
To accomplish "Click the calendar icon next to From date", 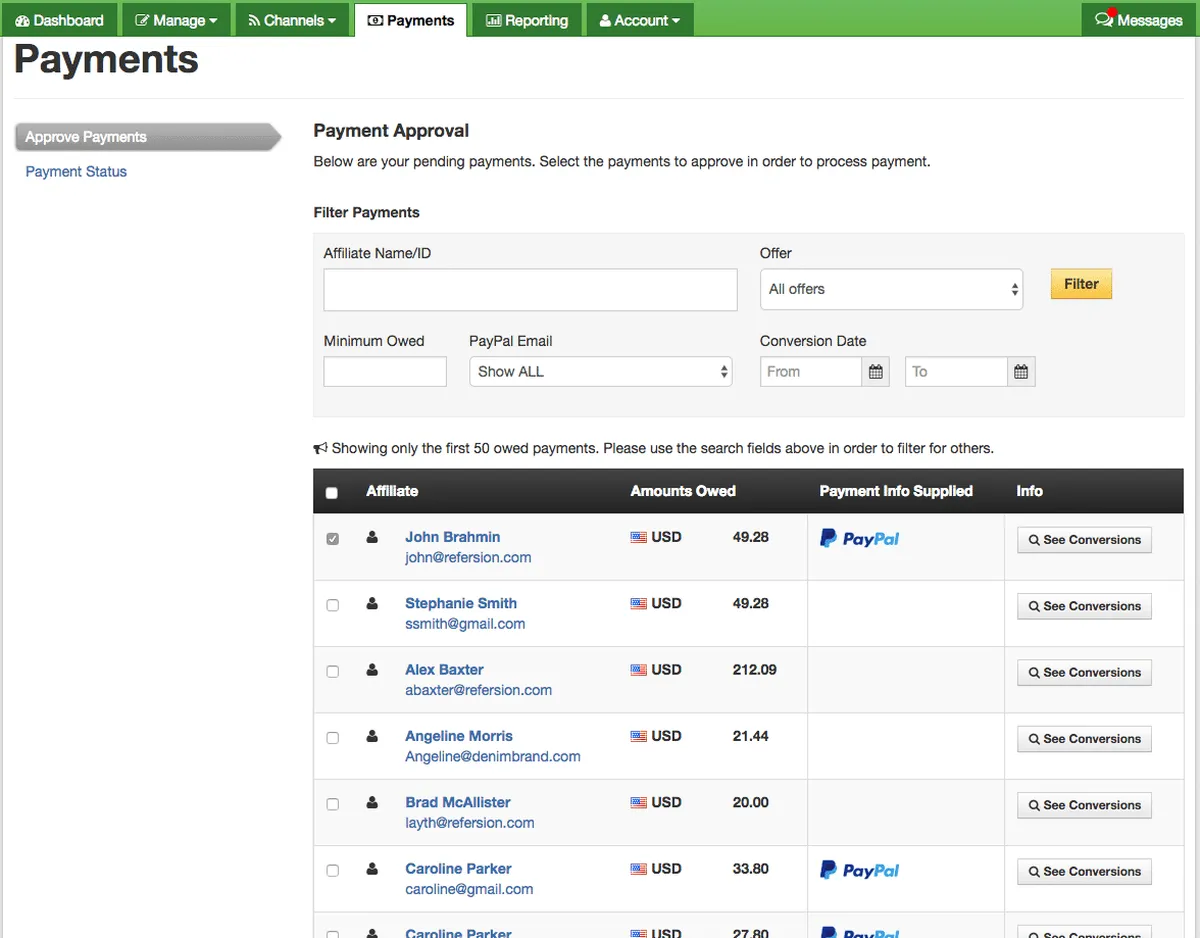I will pyautogui.click(x=875, y=372).
